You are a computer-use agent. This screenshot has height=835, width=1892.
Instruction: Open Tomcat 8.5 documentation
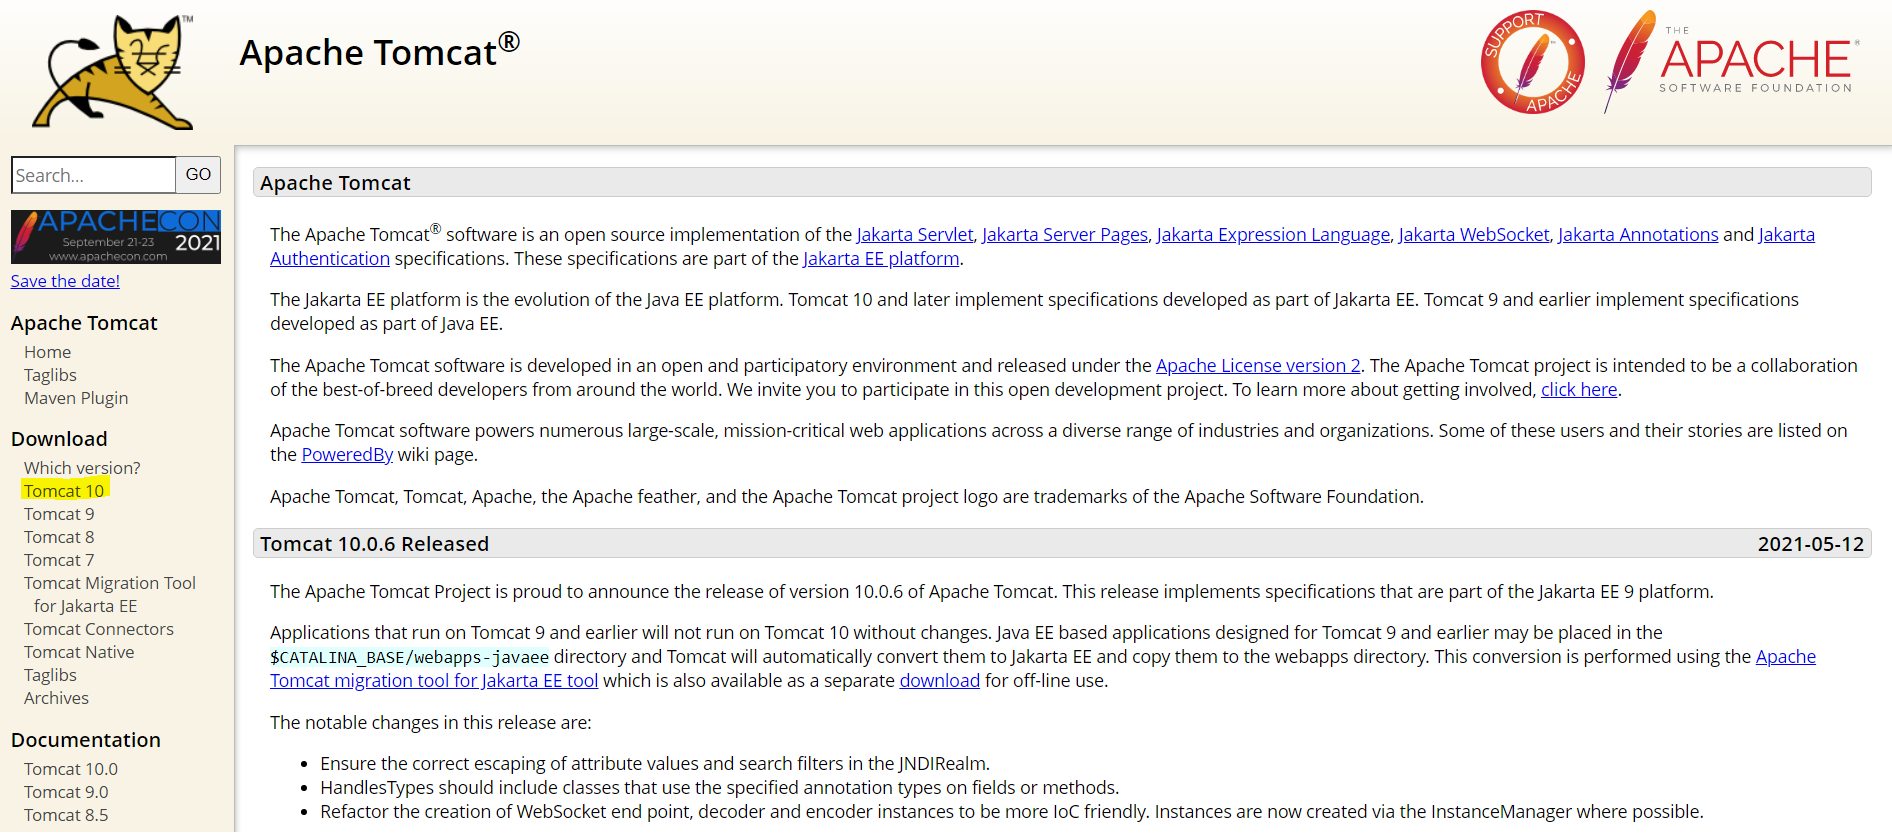pyautogui.click(x=66, y=815)
